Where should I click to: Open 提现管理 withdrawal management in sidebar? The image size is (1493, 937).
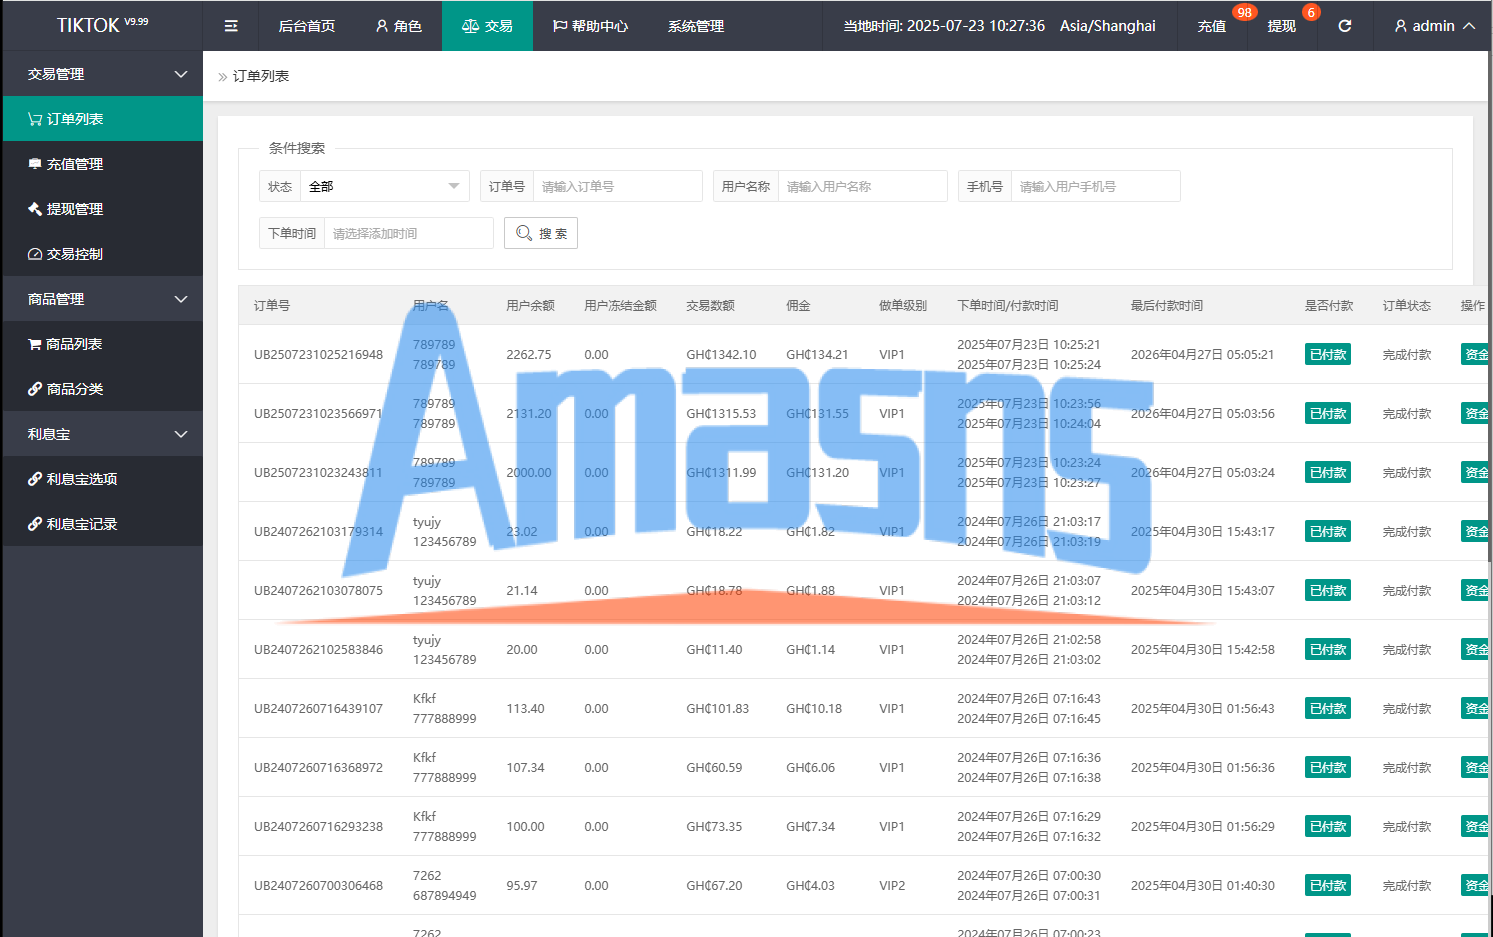pyautogui.click(x=75, y=209)
